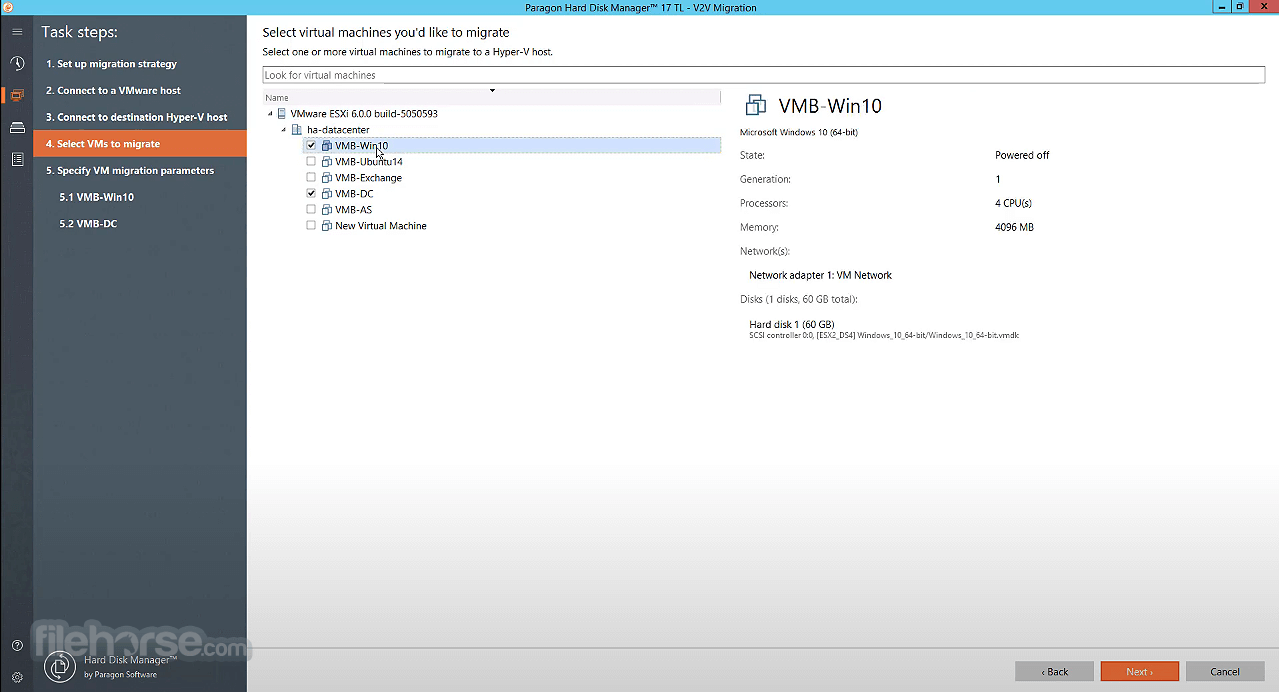
Task: Uncheck the VMB-Win10 checkbox
Action: pyautogui.click(x=311, y=146)
